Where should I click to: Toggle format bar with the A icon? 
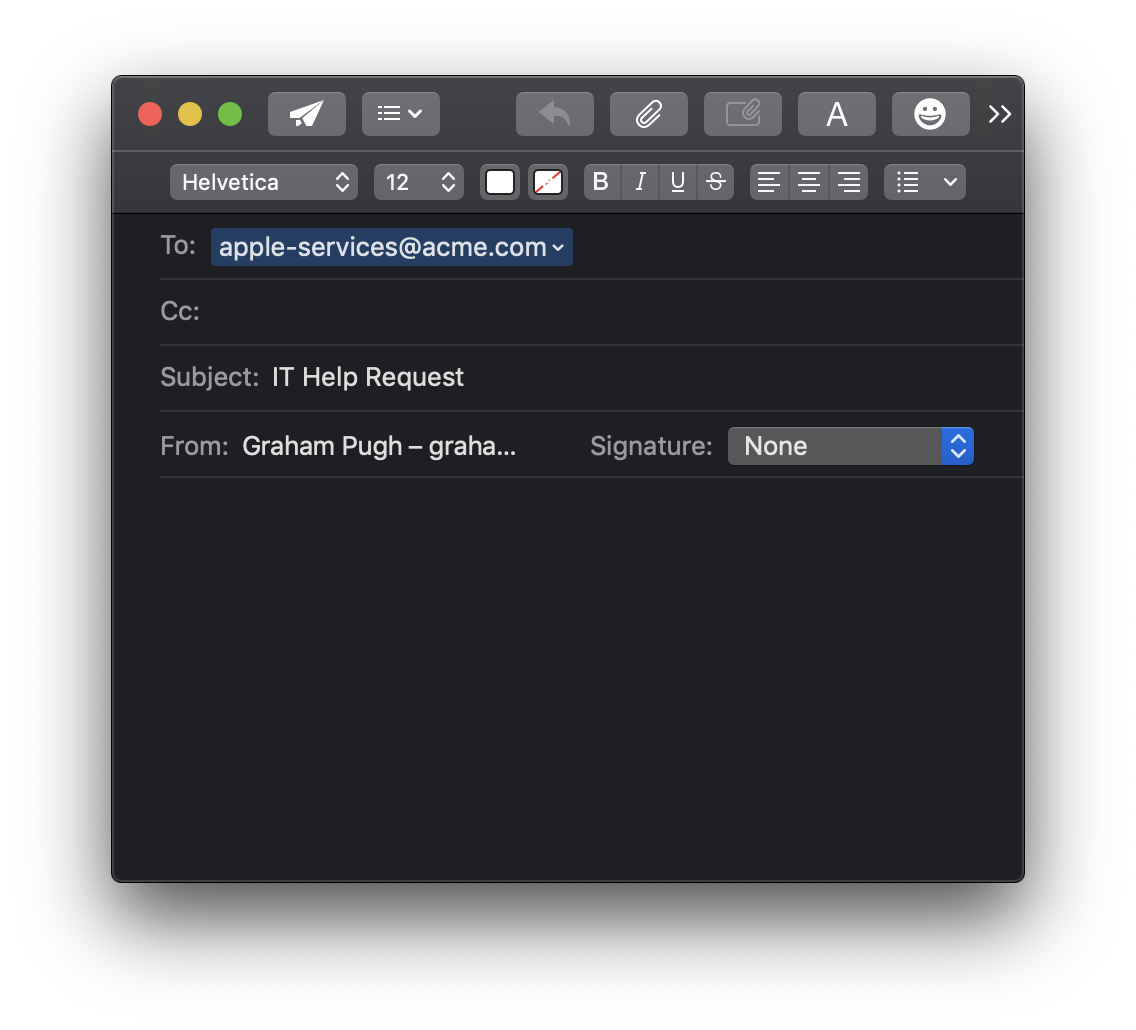click(836, 114)
